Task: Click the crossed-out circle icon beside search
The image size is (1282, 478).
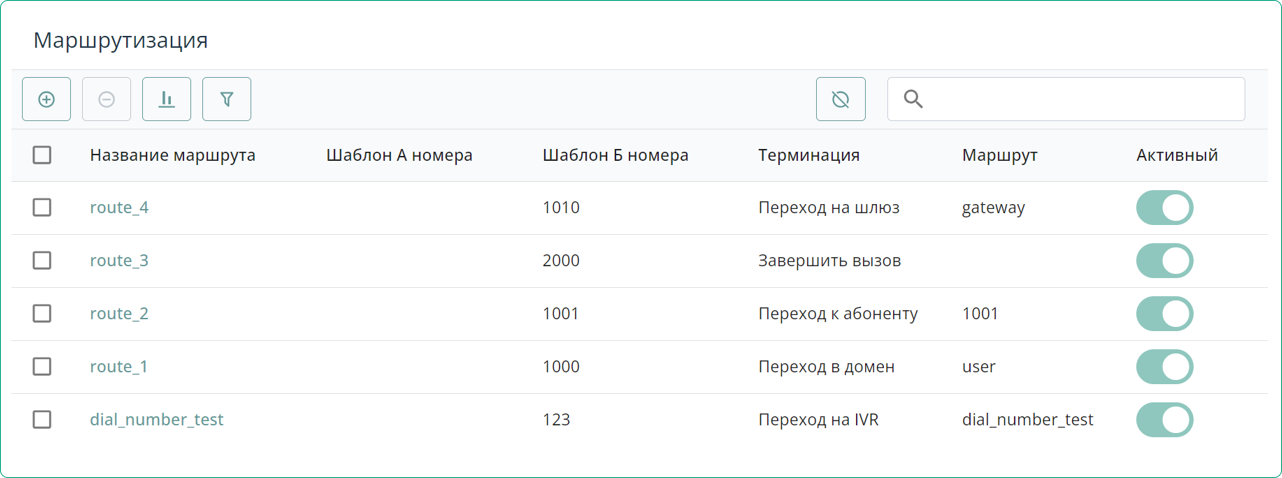Action: point(840,99)
